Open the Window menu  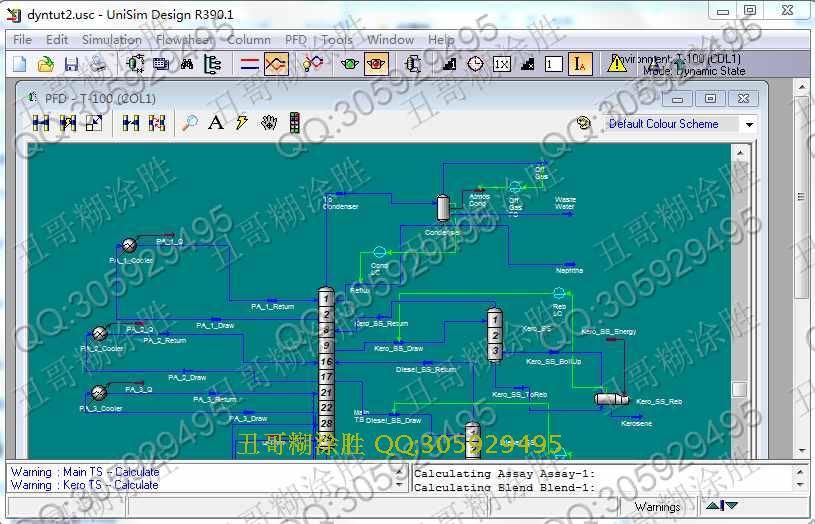click(390, 40)
